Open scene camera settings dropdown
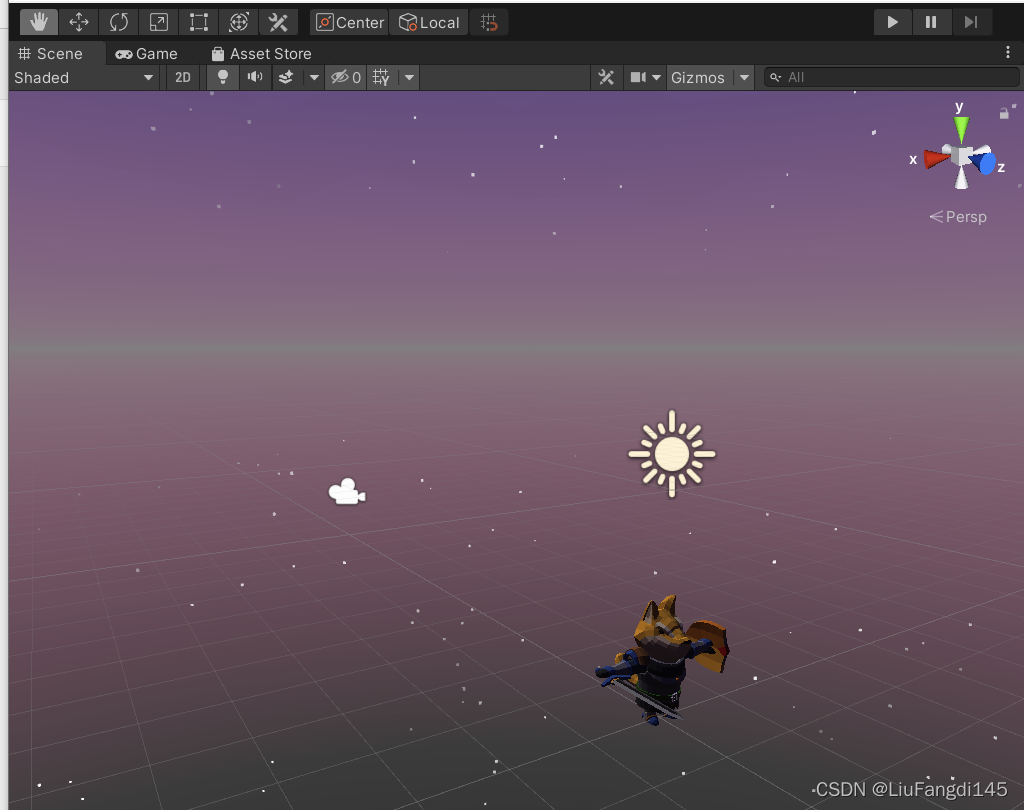Image resolution: width=1024 pixels, height=810 pixels. tap(645, 78)
